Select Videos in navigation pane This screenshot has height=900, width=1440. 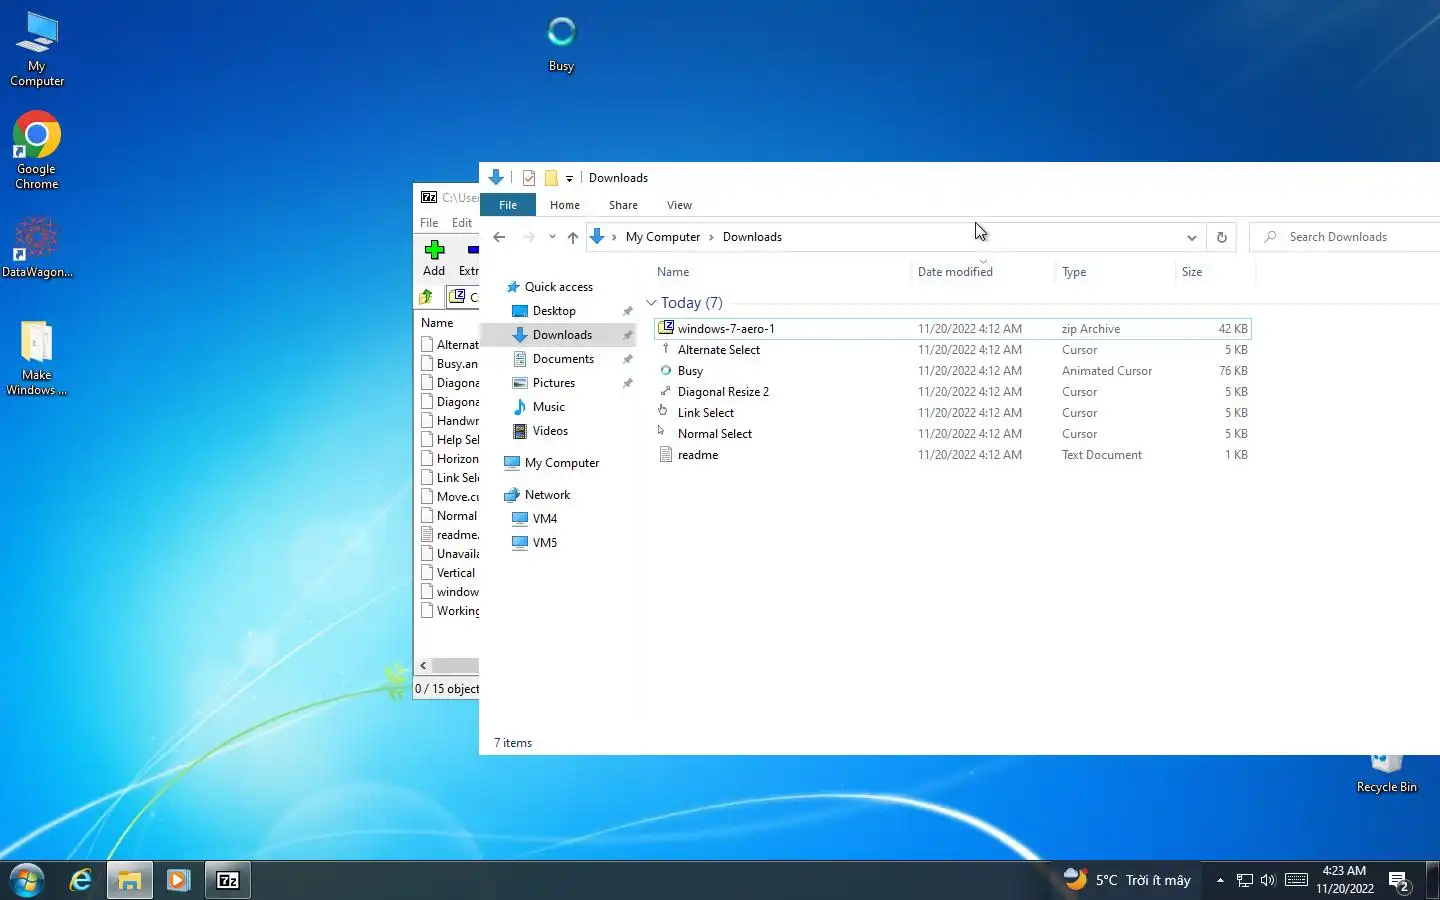(x=550, y=431)
